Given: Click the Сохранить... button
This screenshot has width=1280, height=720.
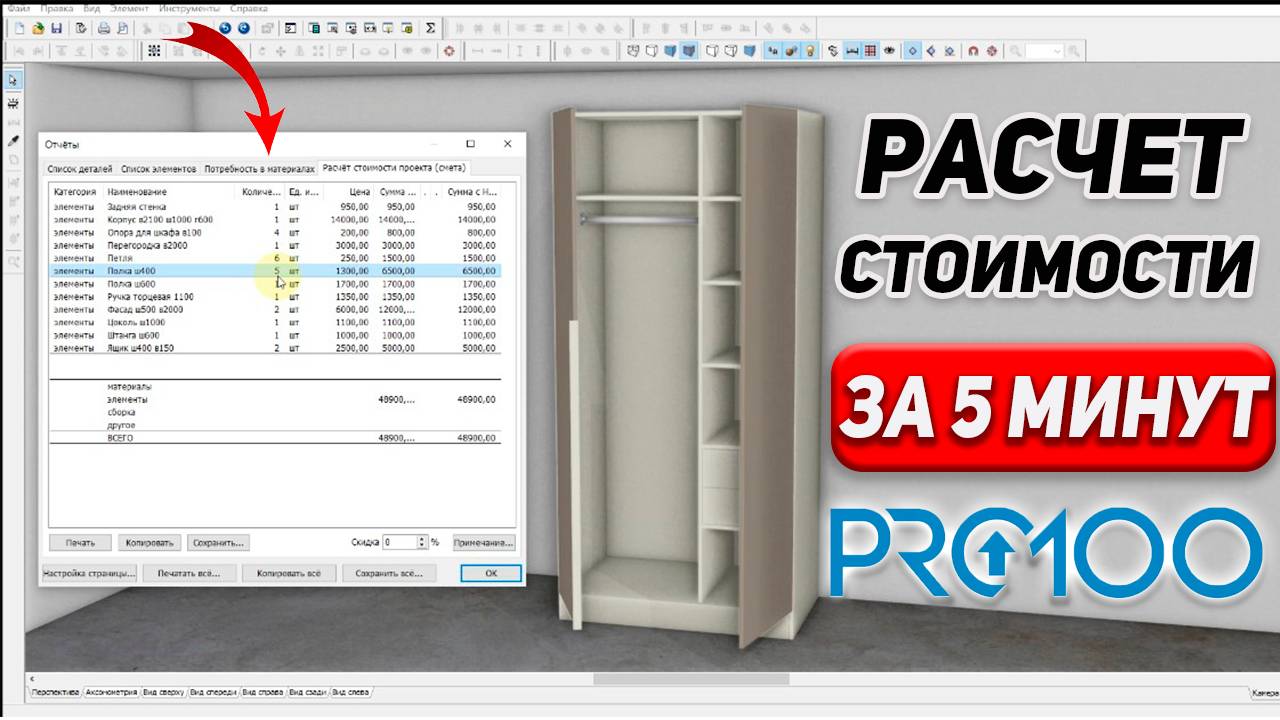Looking at the screenshot, I should [x=219, y=543].
